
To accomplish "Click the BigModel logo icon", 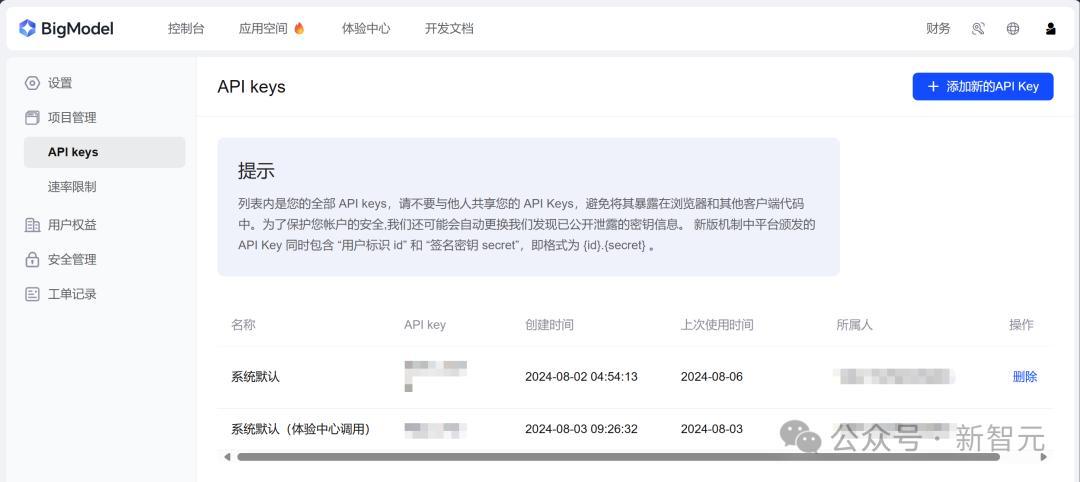I will point(27,28).
